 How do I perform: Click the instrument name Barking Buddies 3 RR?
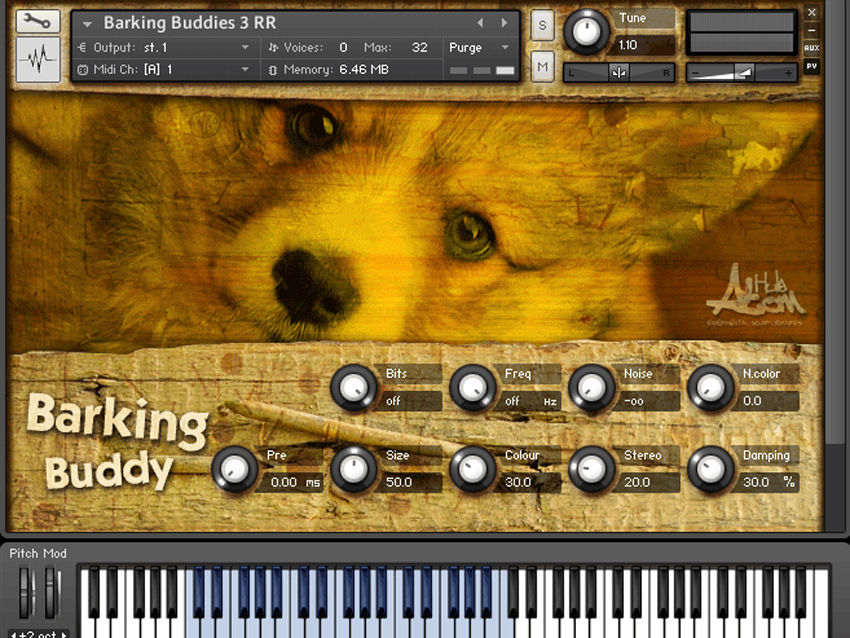coord(190,23)
